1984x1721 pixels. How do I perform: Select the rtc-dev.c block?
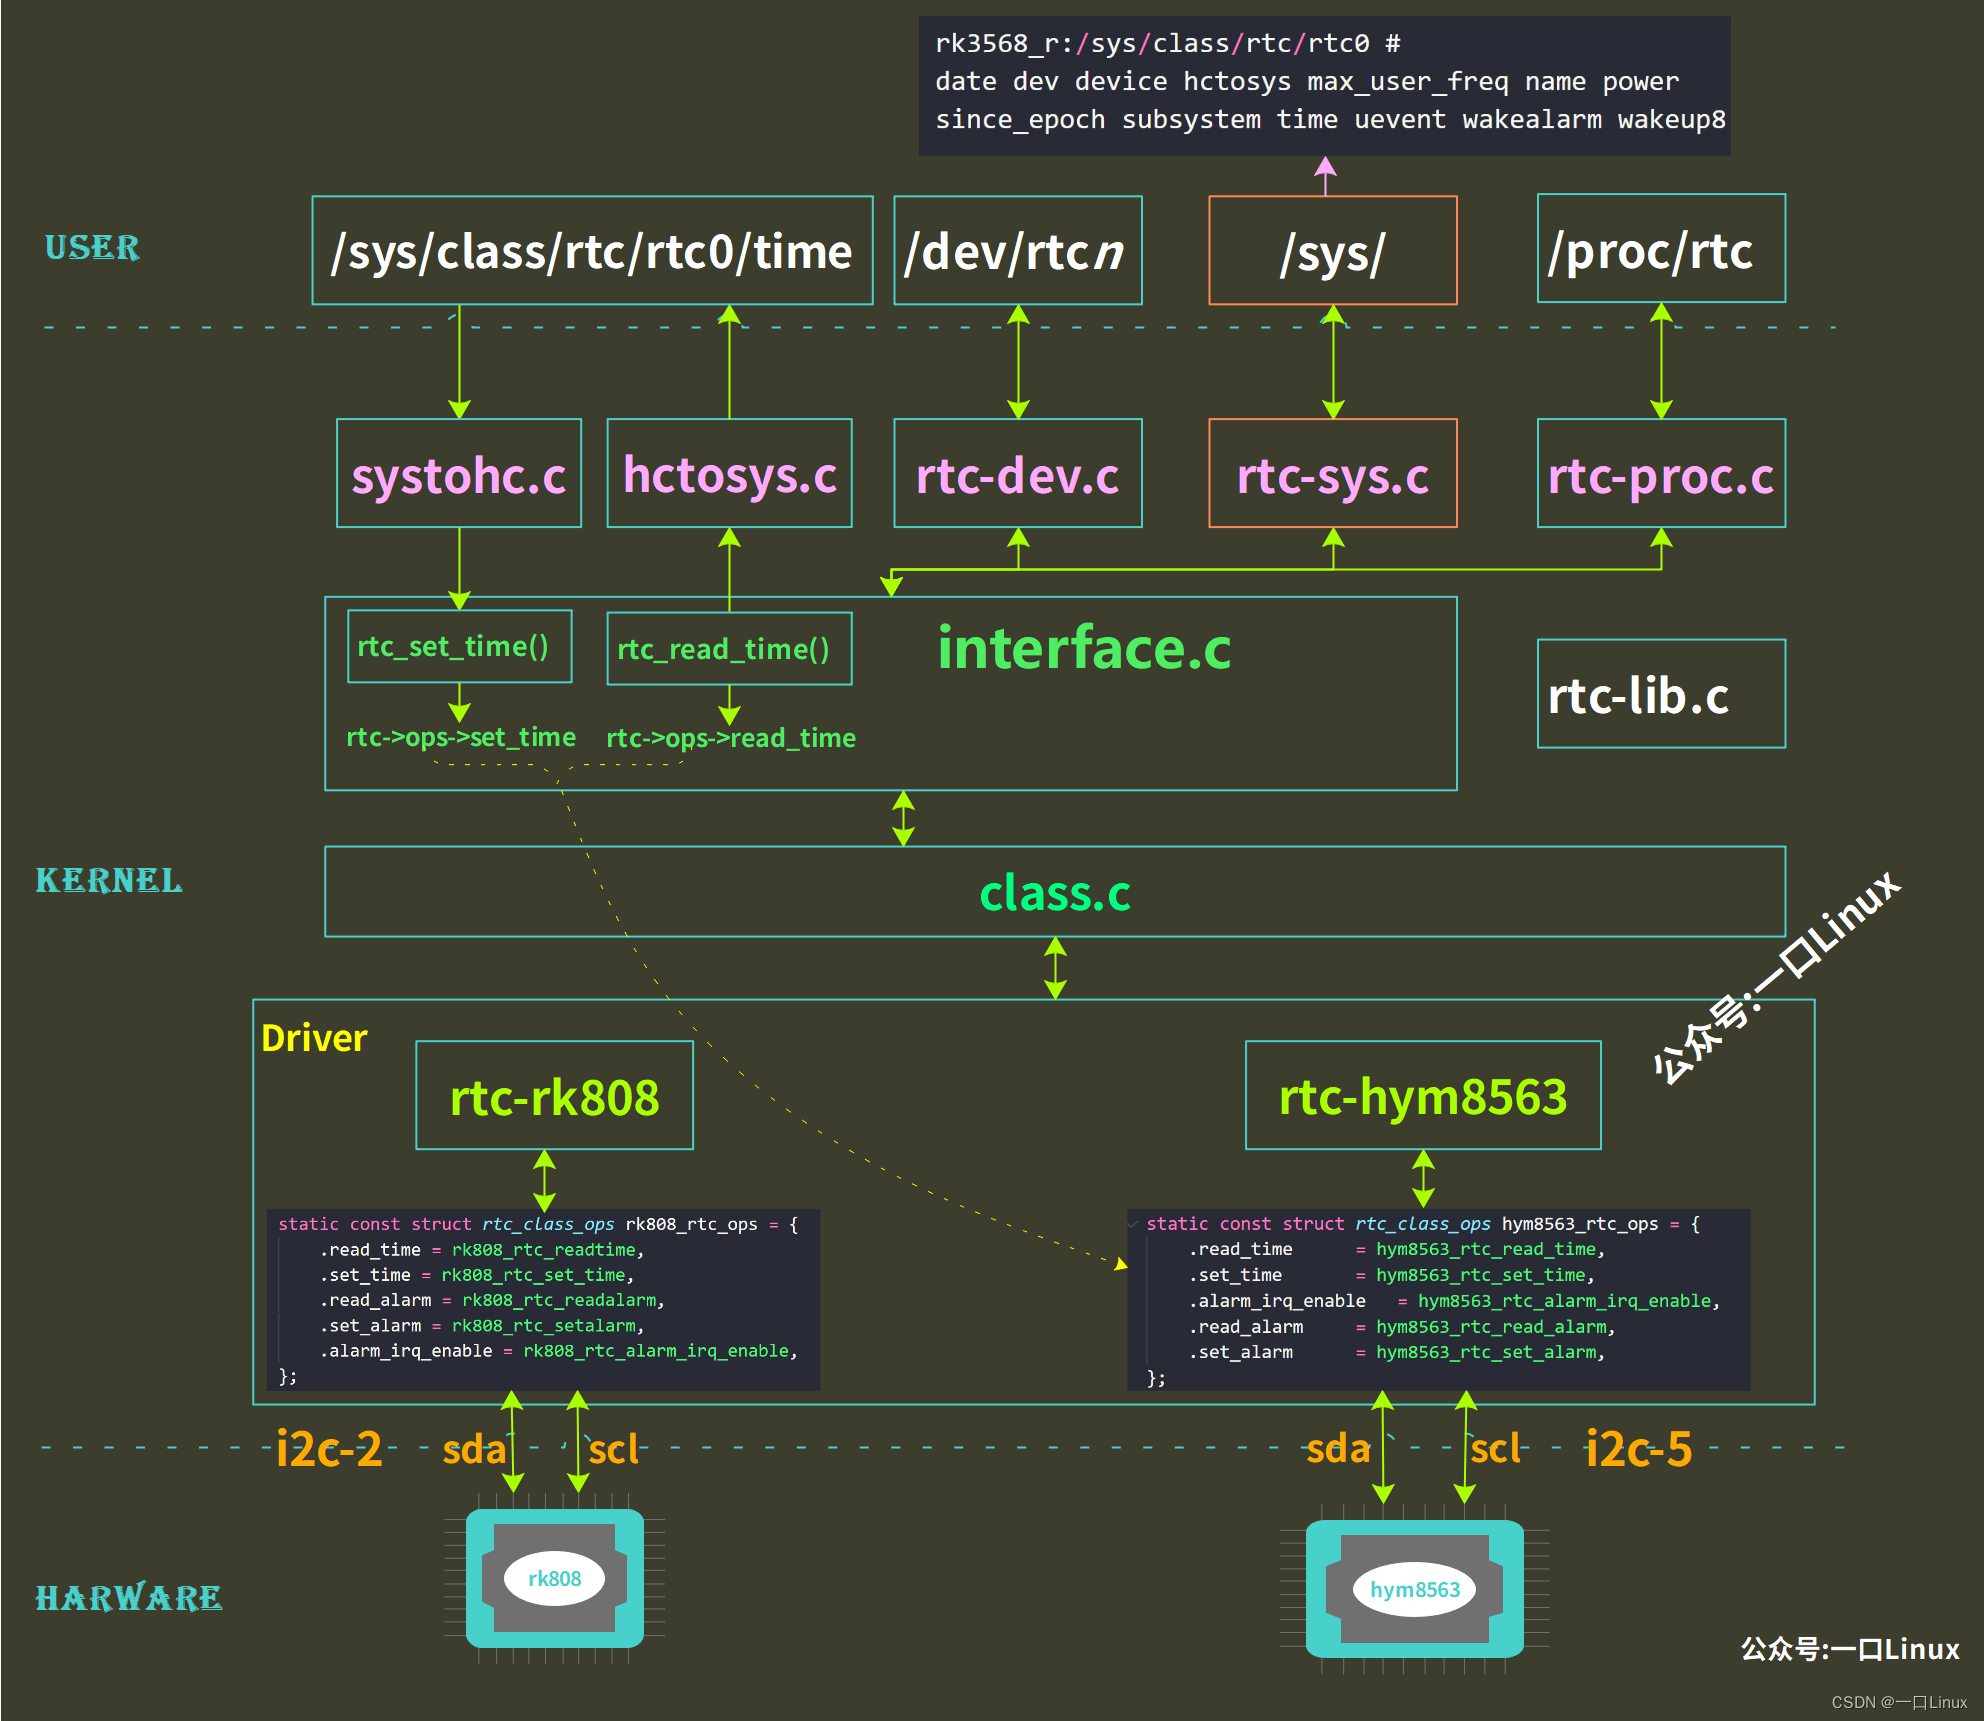click(x=1017, y=473)
